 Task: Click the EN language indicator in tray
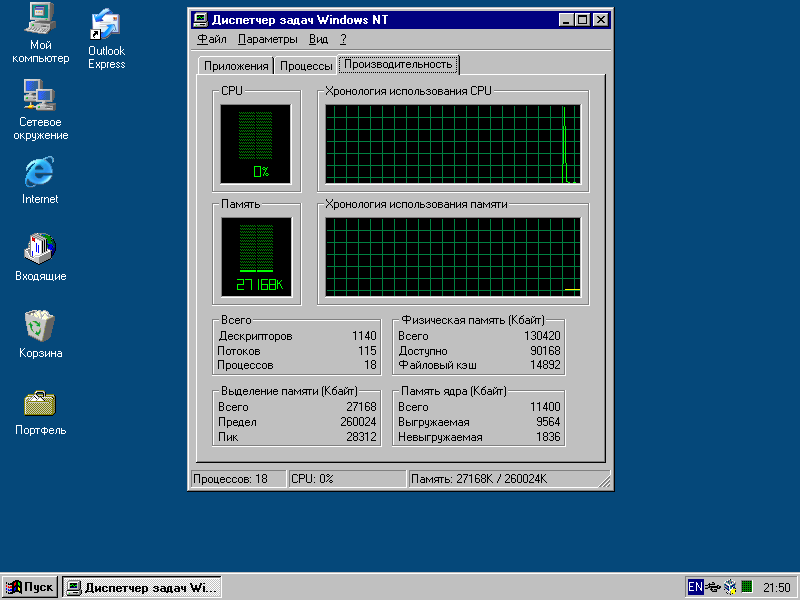click(x=695, y=587)
